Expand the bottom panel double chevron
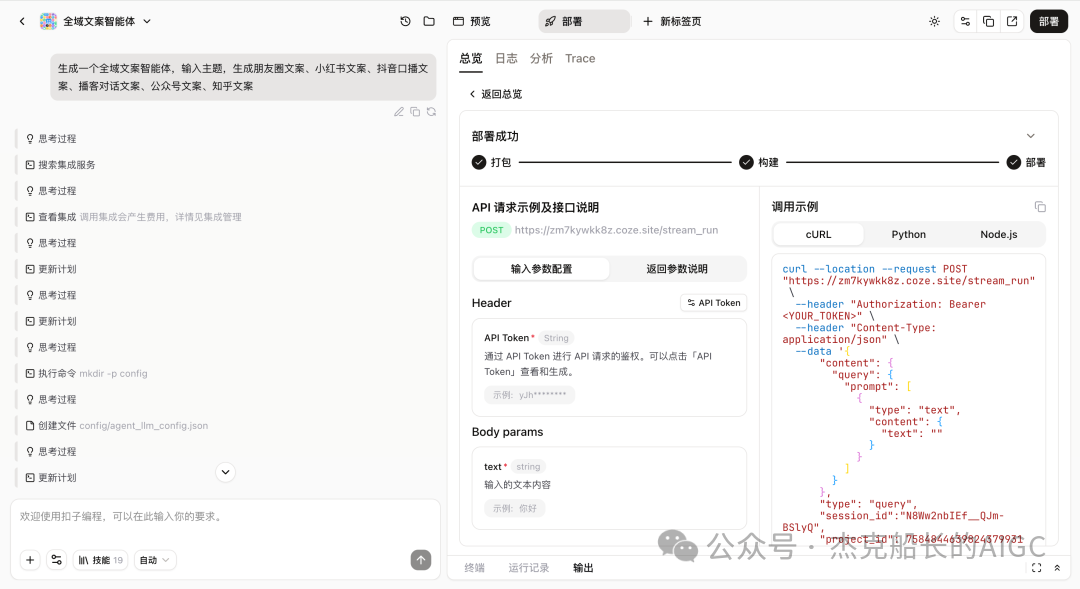This screenshot has height=589, width=1080. tap(1057, 568)
